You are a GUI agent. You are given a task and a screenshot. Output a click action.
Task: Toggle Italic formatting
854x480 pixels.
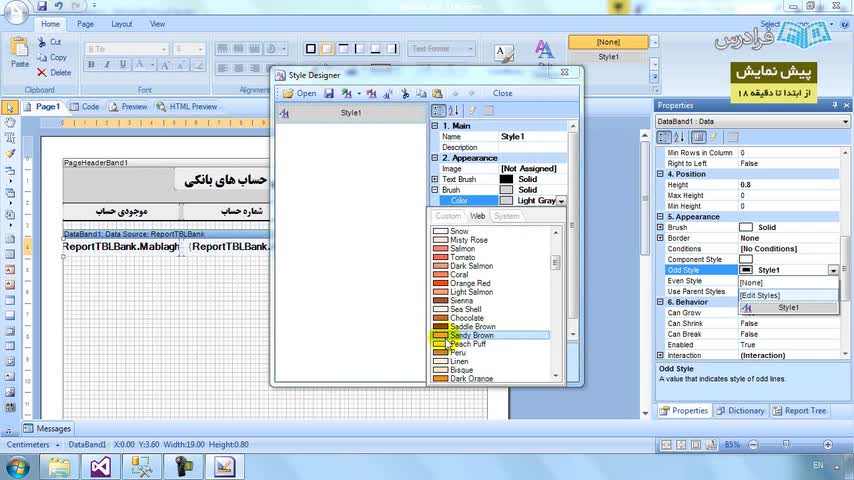point(107,65)
